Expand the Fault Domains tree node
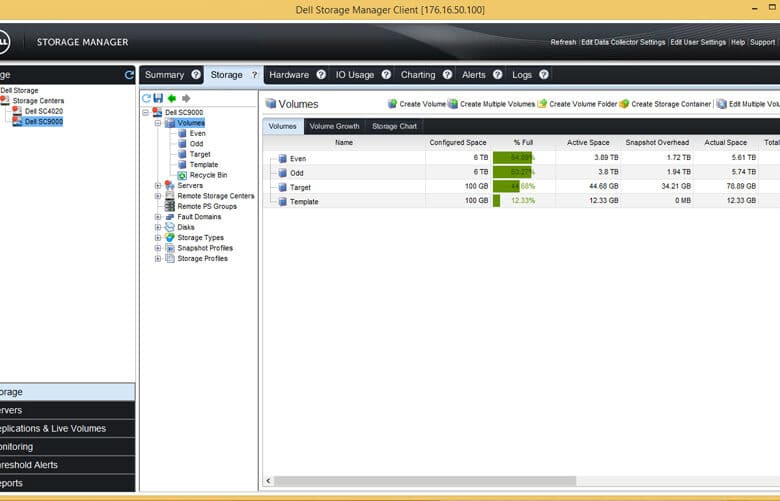Viewport: 780px width, 501px height. point(158,217)
